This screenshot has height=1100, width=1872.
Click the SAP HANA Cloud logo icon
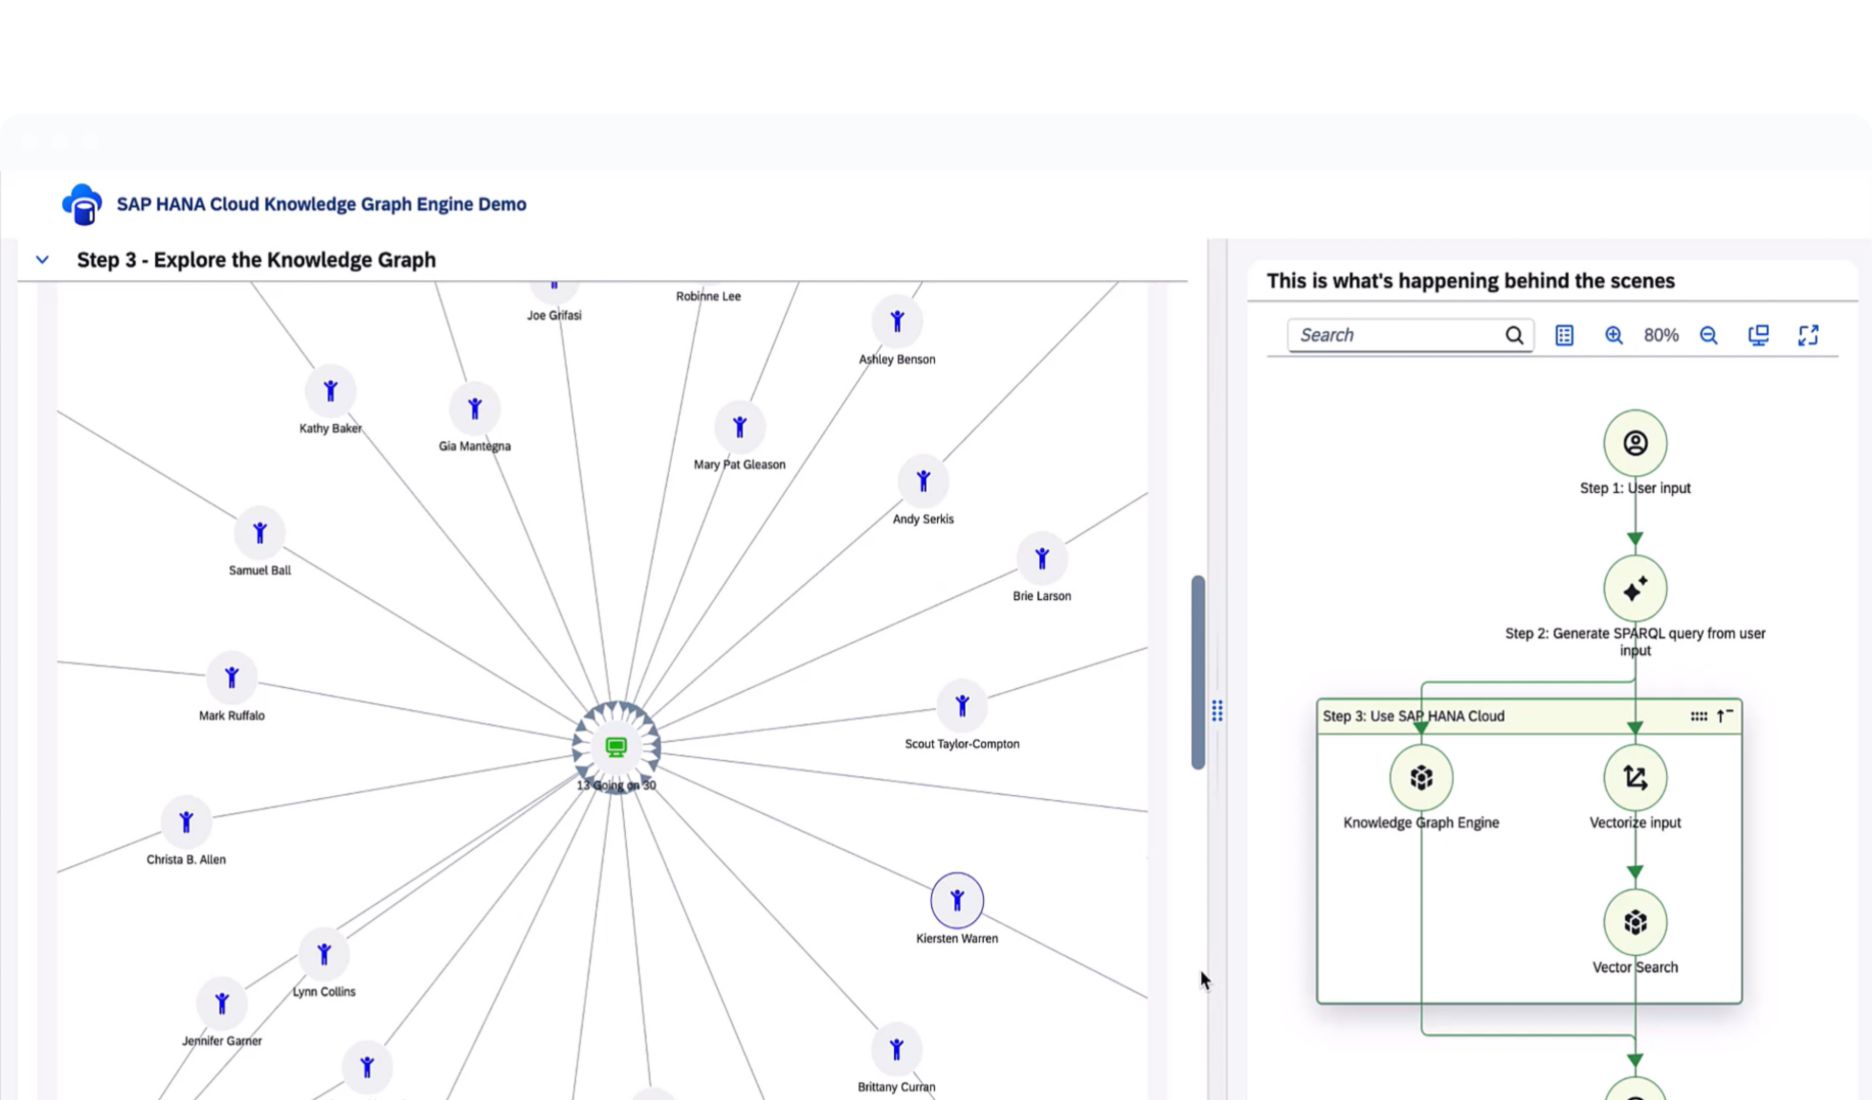[x=82, y=204]
